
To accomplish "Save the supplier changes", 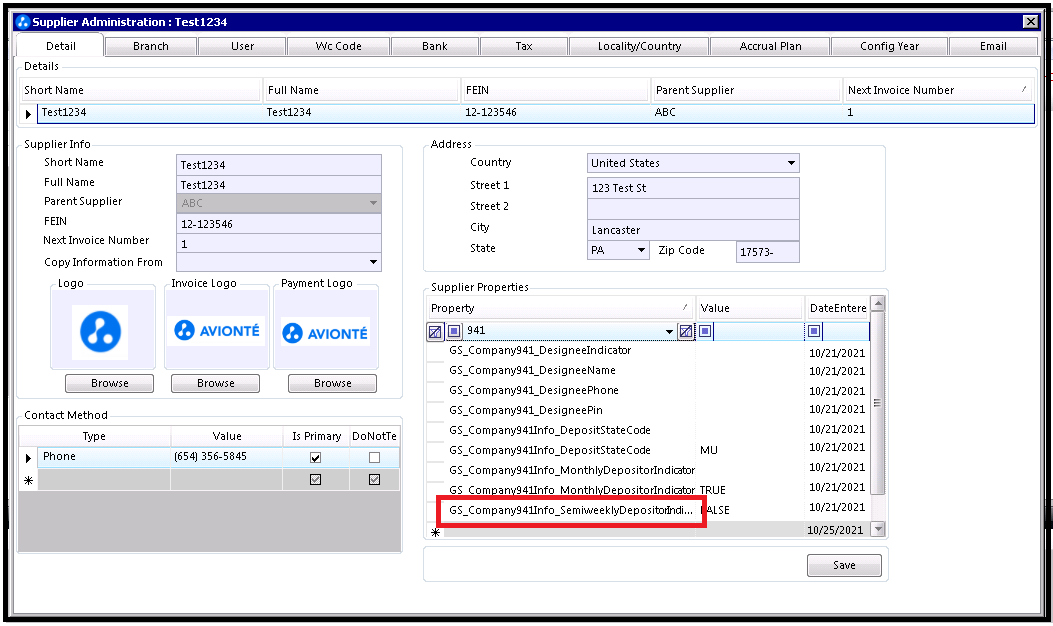I will click(x=844, y=566).
